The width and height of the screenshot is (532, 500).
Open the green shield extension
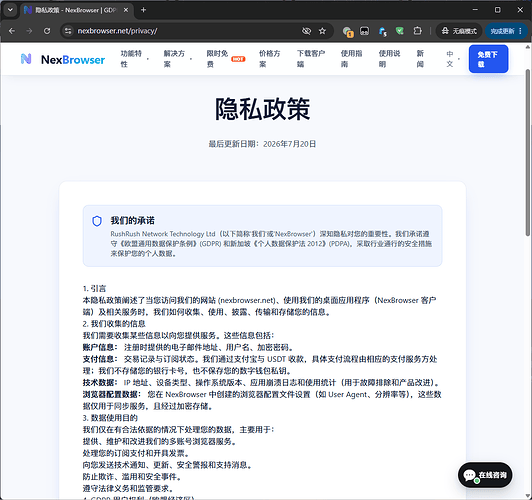tap(400, 31)
